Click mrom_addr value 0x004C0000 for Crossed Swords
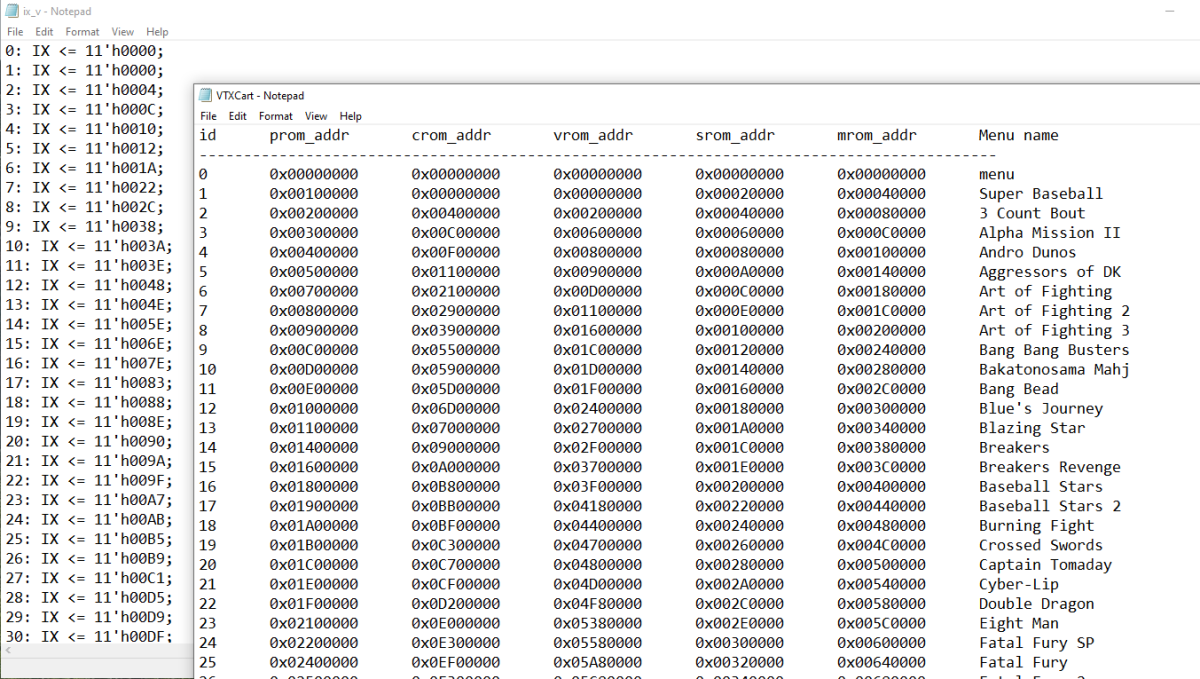1200x679 pixels. tap(882, 545)
